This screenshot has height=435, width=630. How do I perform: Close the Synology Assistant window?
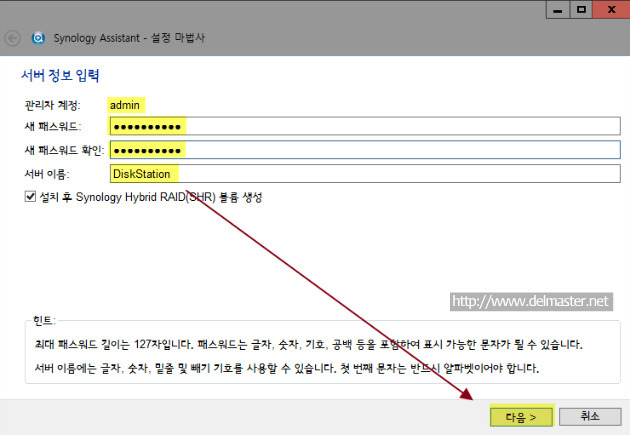(x=611, y=9)
